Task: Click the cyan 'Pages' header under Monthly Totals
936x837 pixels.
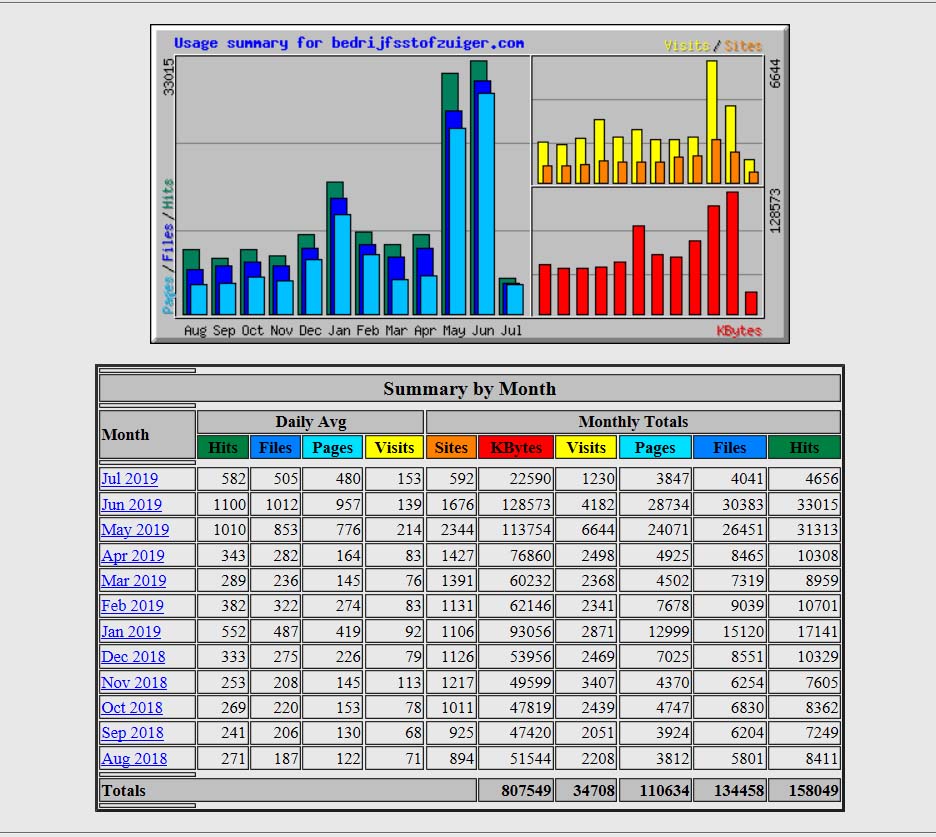Action: click(x=655, y=447)
